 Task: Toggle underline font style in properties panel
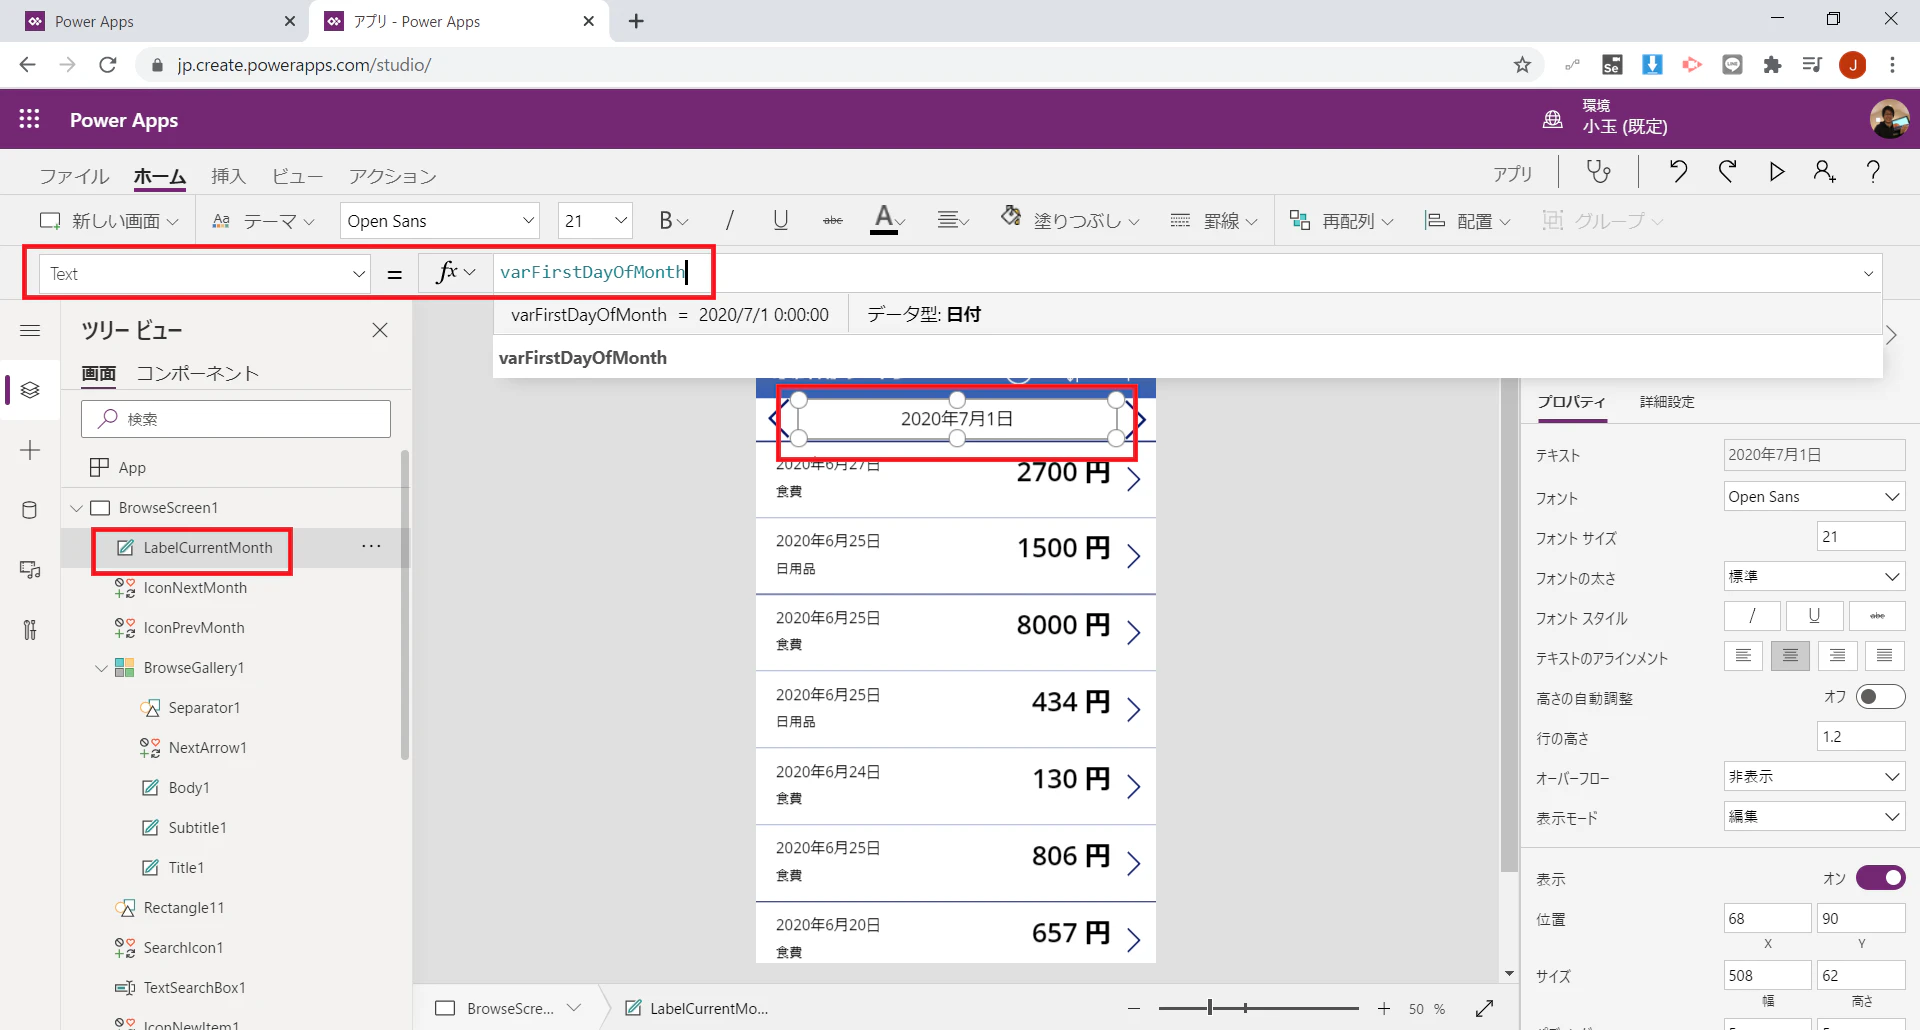1814,616
